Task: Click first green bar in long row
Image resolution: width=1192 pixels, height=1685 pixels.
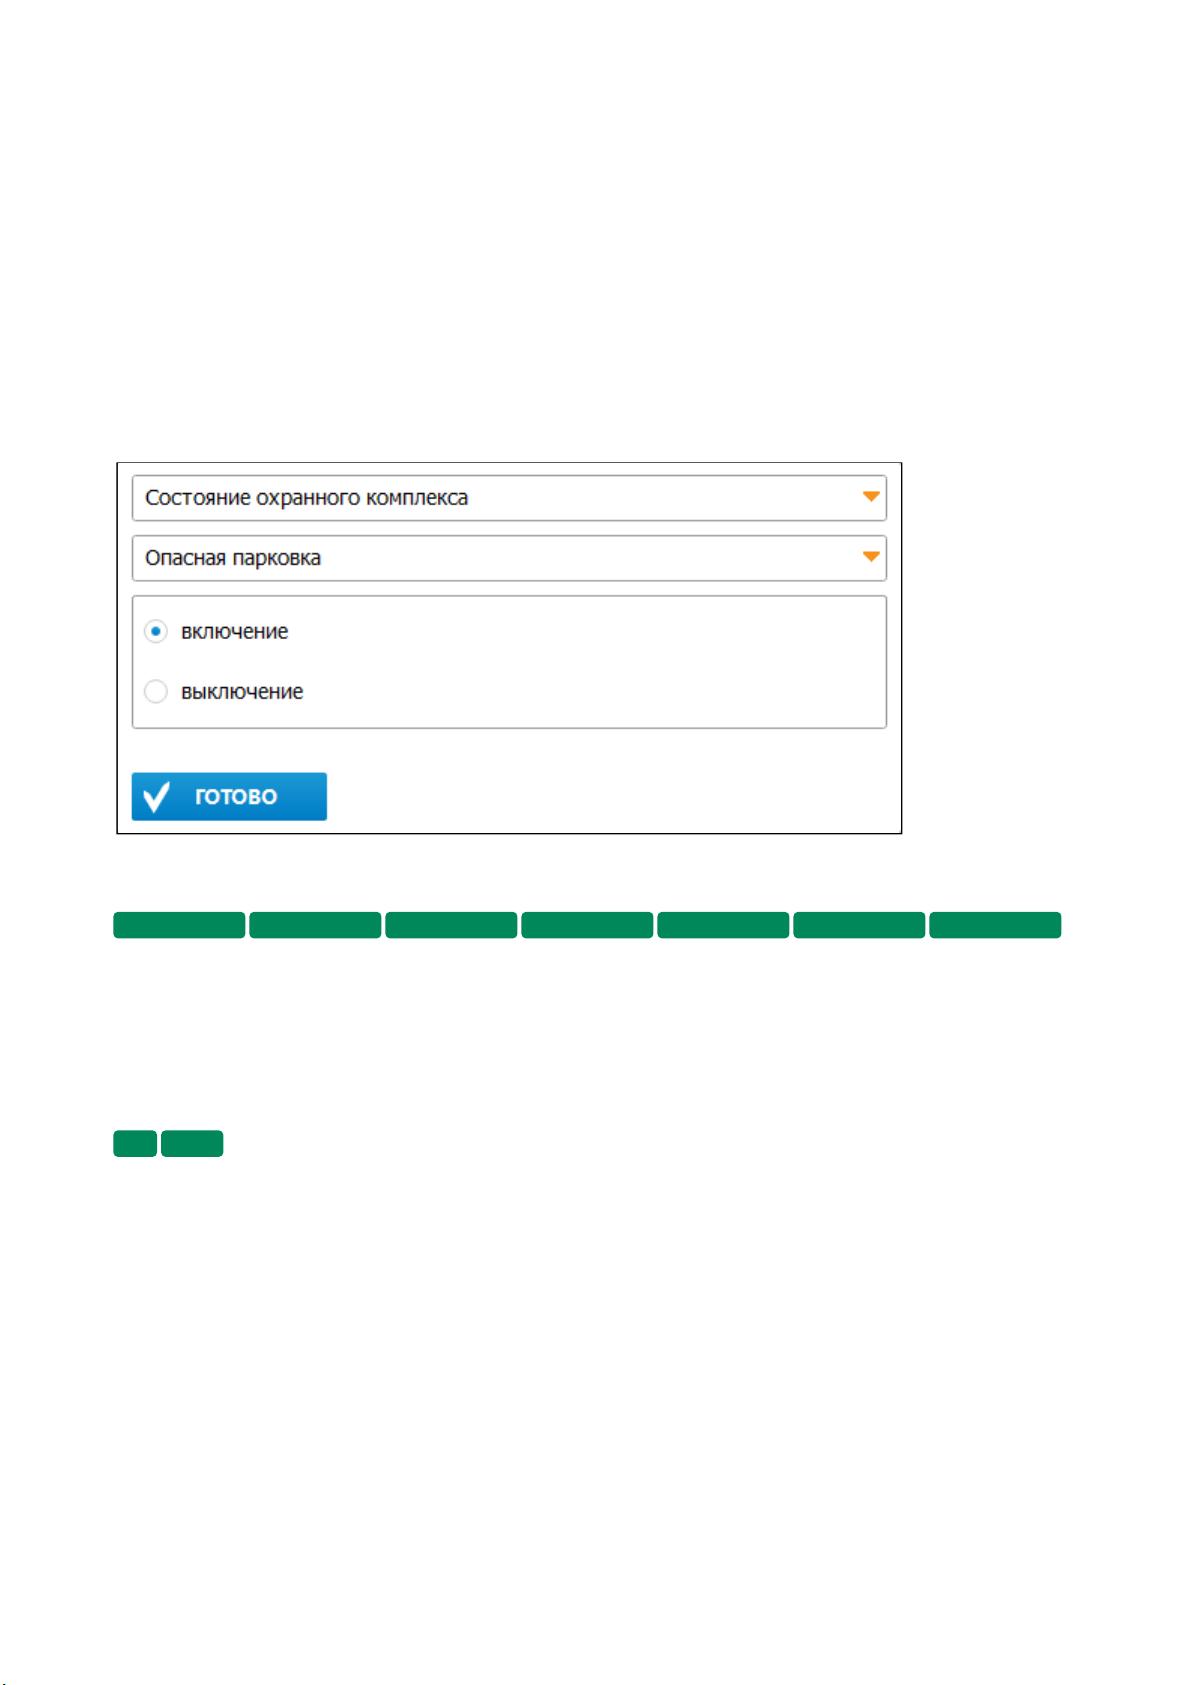Action: 179,925
